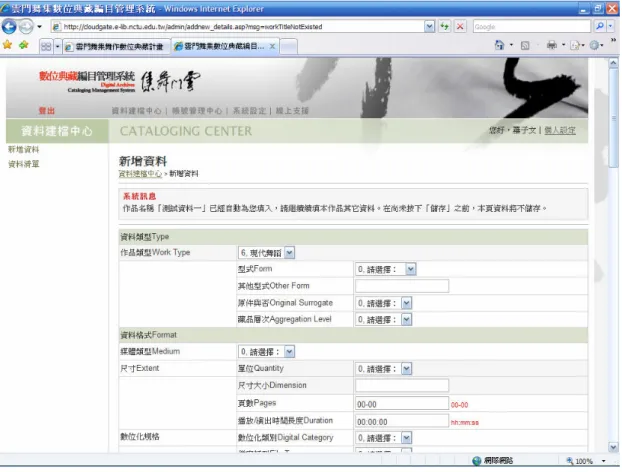Open a new blank tab

(x=289, y=47)
